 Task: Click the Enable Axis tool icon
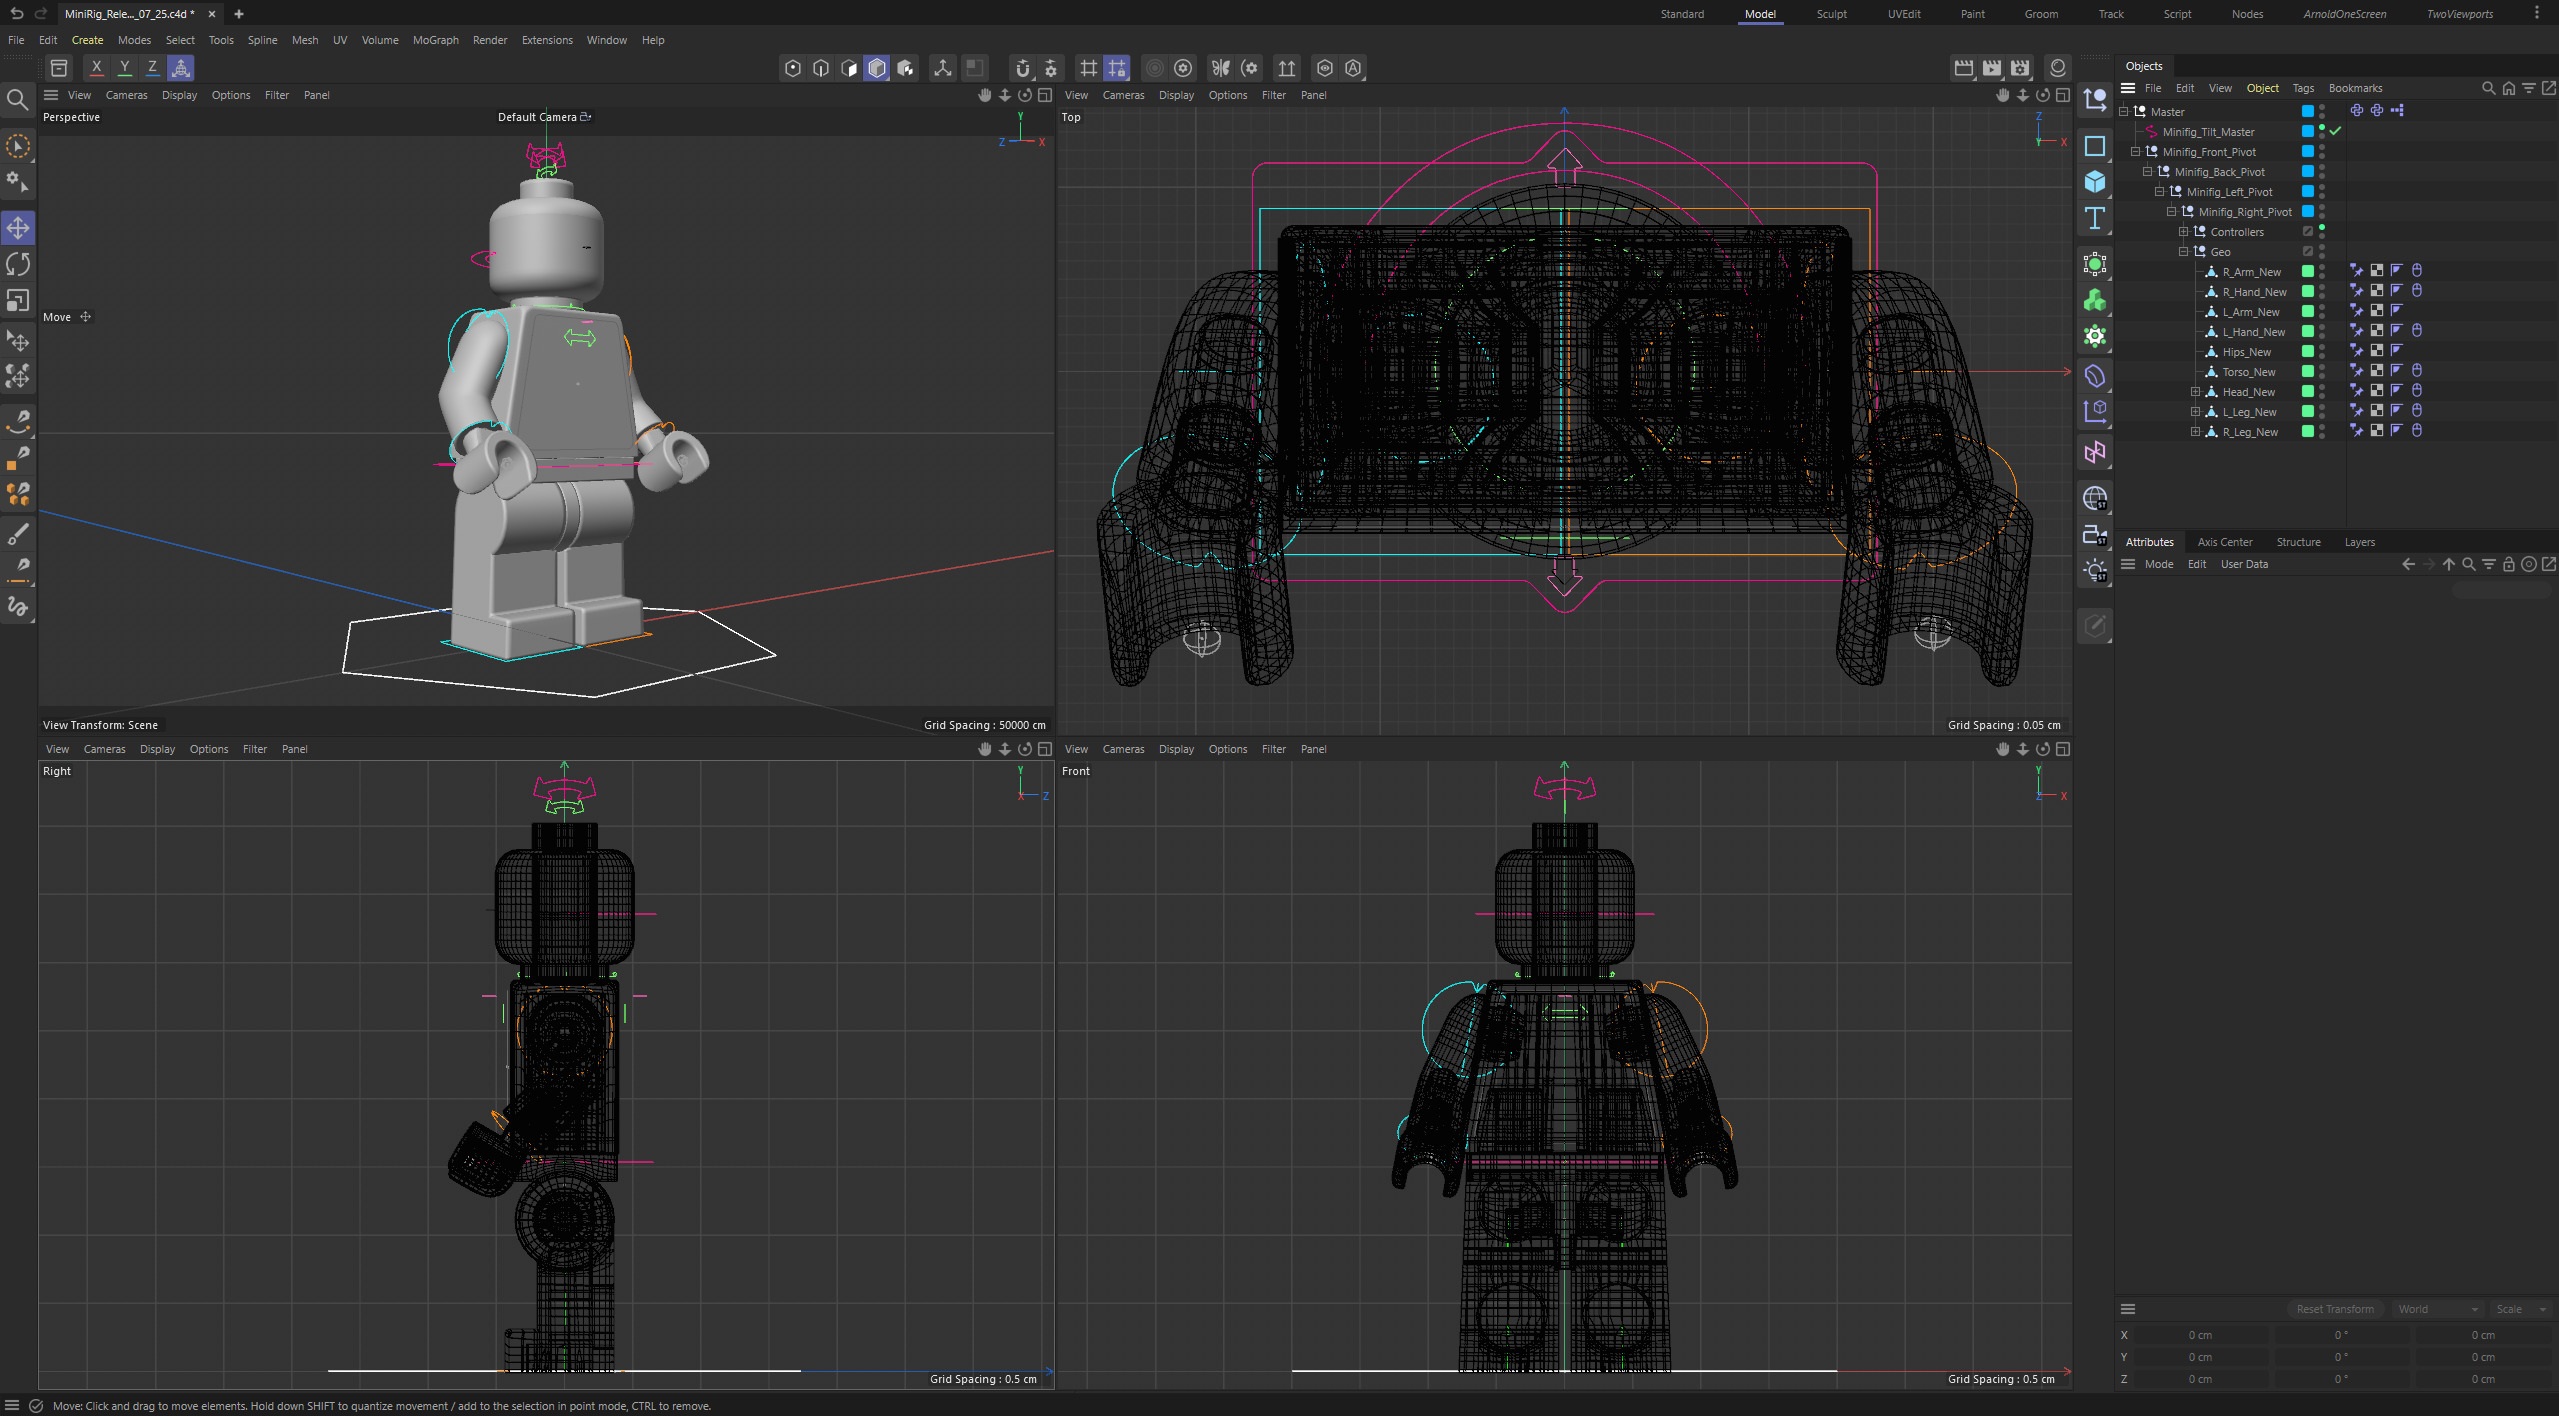(x=942, y=68)
